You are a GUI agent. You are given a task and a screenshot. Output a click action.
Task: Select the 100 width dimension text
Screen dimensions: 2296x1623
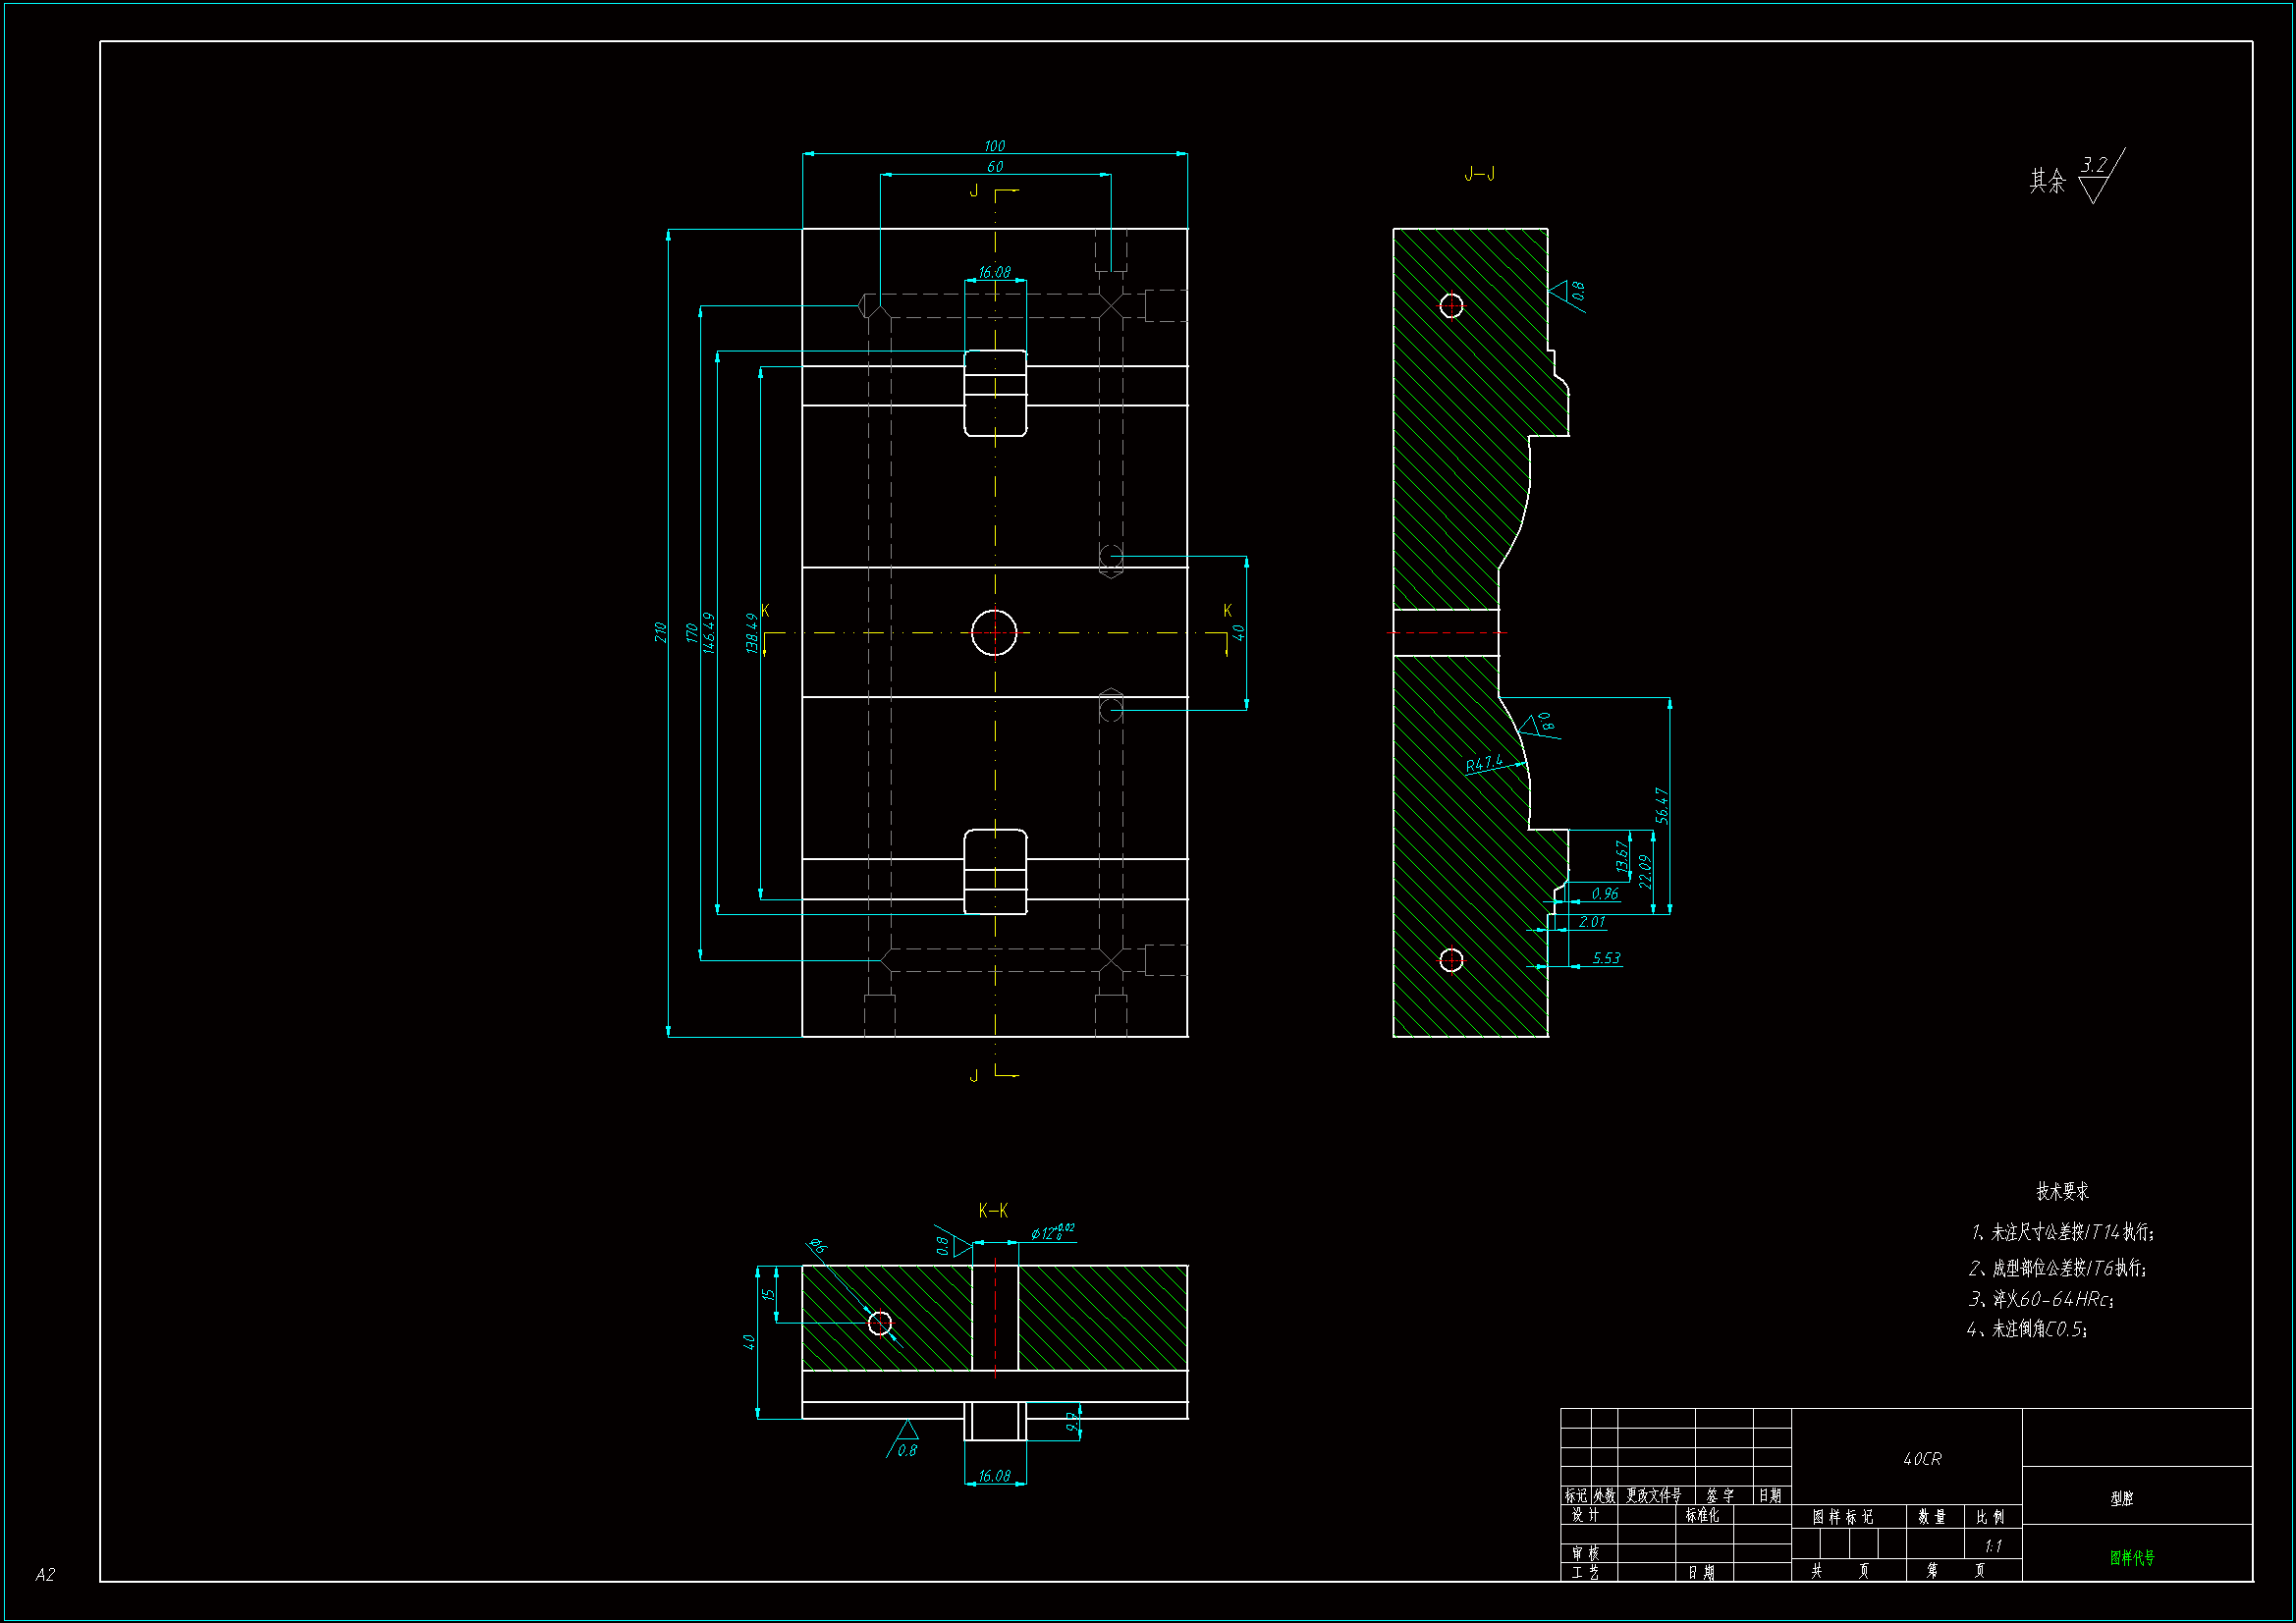[x=994, y=146]
